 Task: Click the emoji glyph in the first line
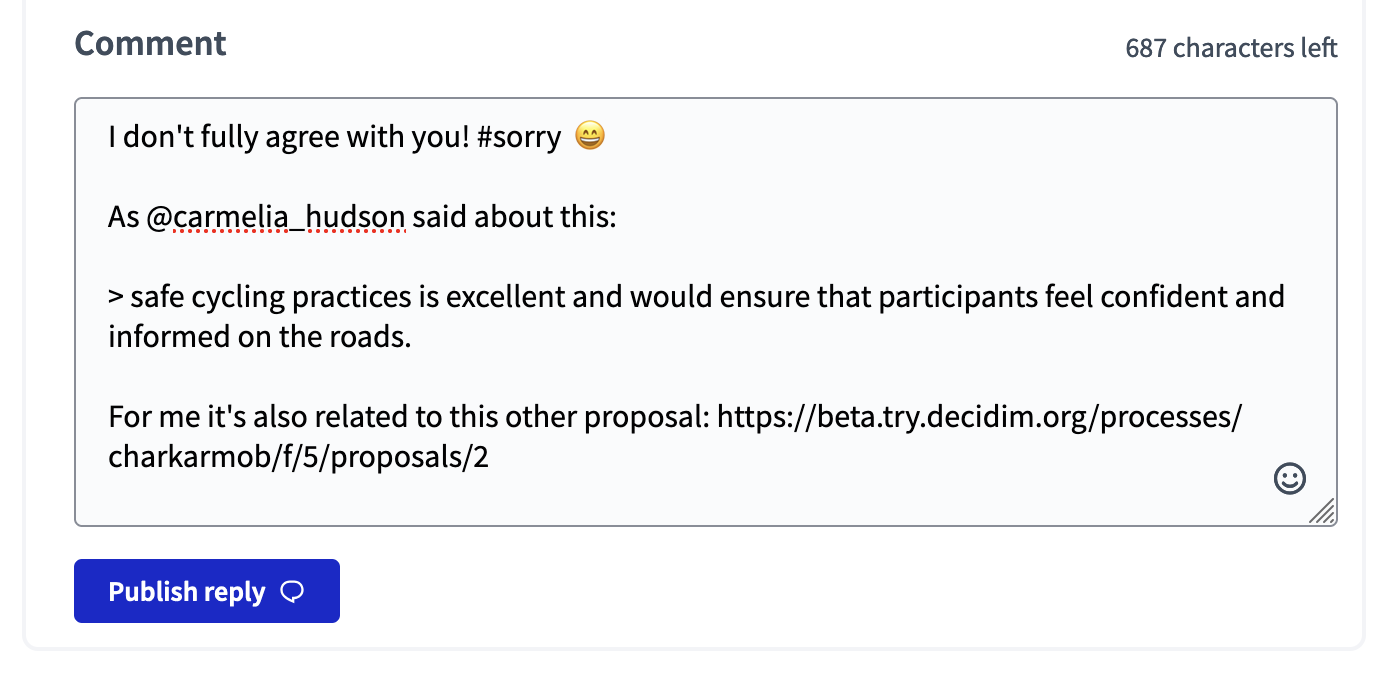click(x=590, y=135)
